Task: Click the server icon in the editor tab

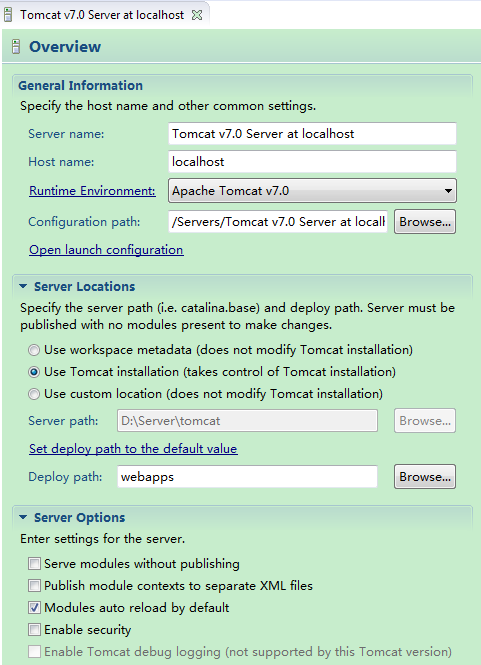Action: pyautogui.click(x=7, y=15)
